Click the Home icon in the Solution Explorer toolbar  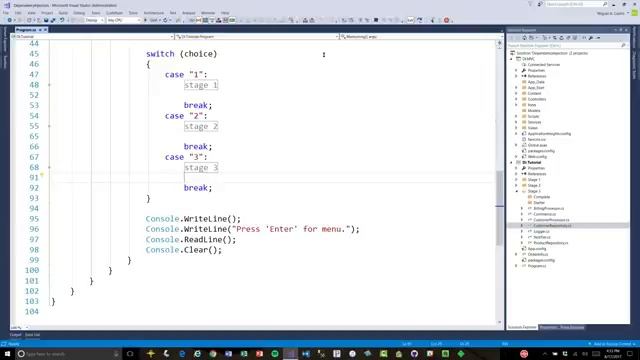525,38
